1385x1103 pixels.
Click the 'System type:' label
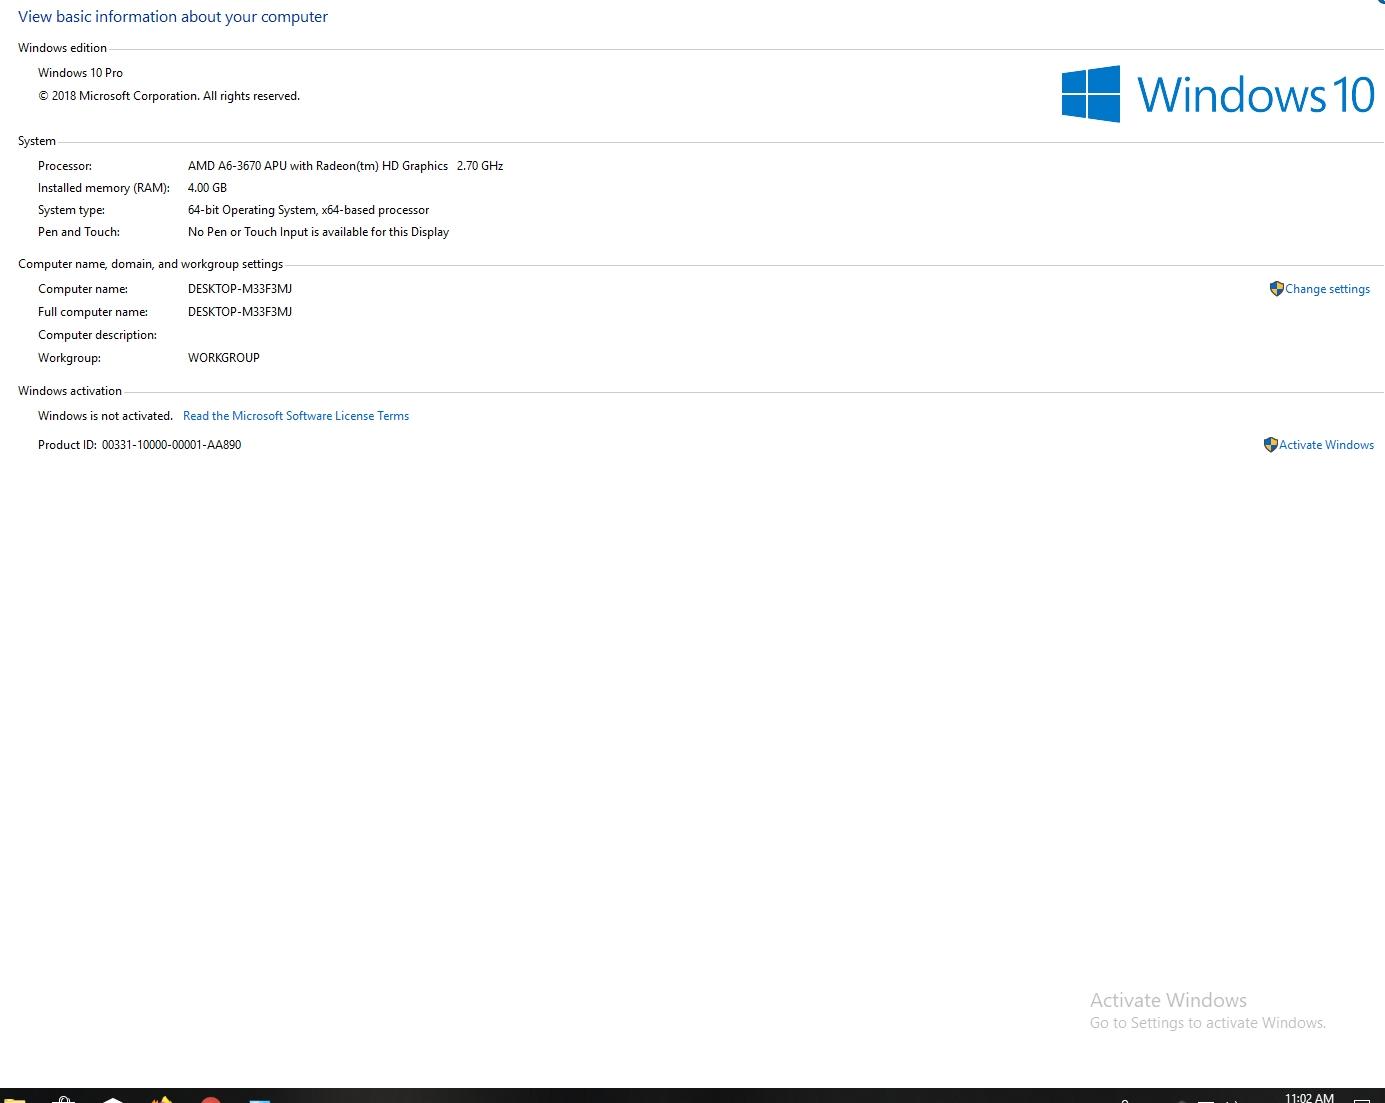71,210
